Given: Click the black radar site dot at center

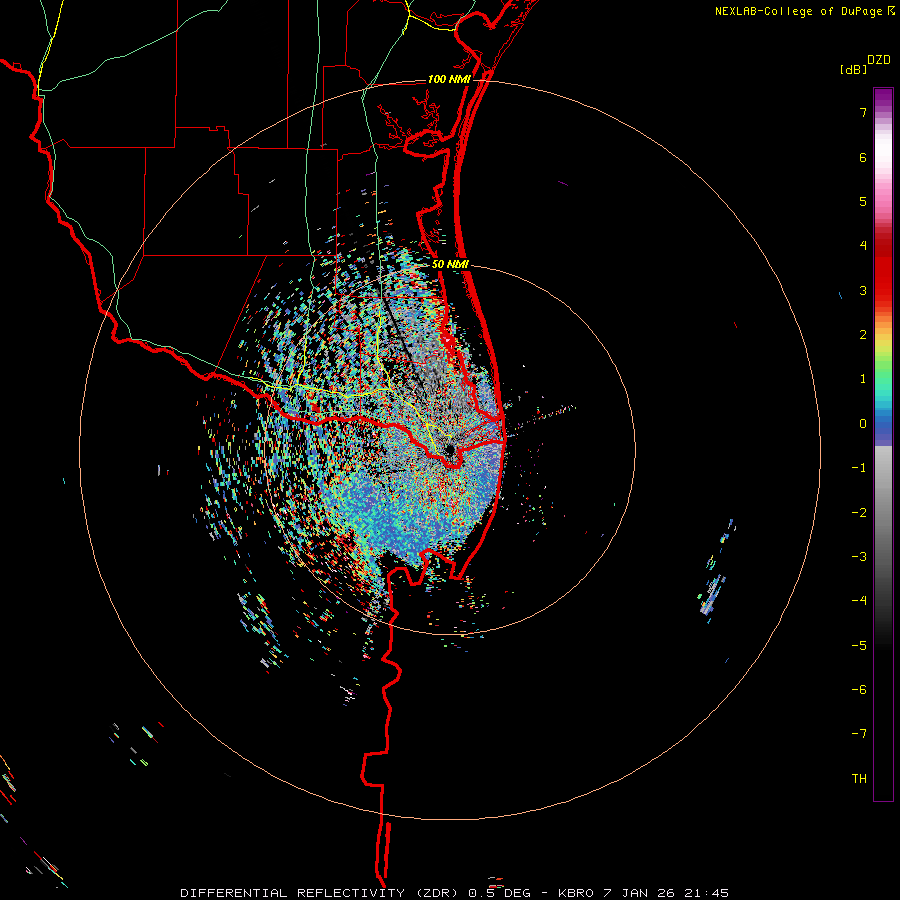Looking at the screenshot, I should tap(449, 450).
